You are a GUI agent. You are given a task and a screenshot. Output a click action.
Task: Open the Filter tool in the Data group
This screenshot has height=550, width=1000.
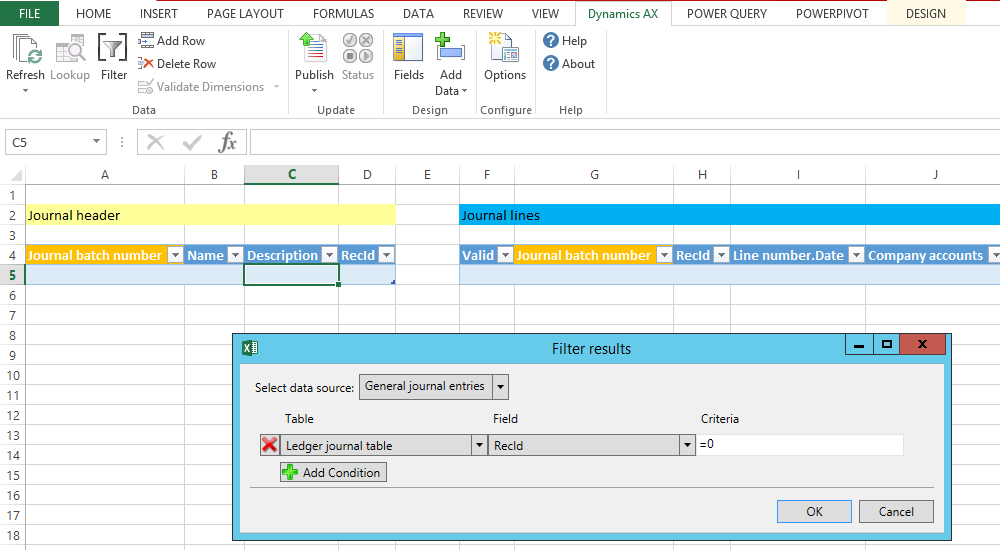tap(113, 52)
